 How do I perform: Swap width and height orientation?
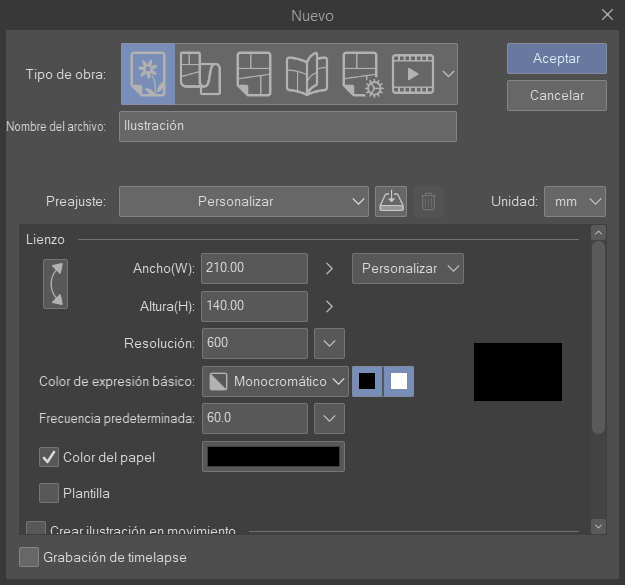tap(55, 284)
